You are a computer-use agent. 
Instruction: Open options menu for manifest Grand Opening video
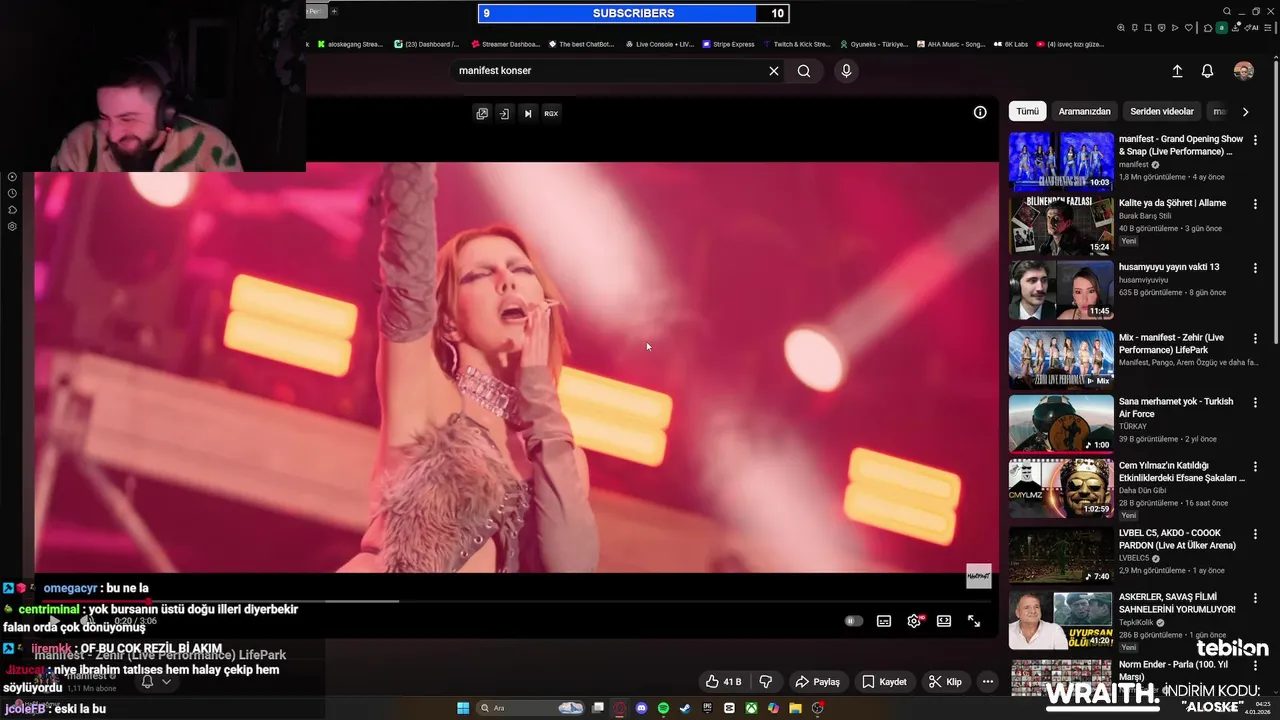[x=1255, y=140]
